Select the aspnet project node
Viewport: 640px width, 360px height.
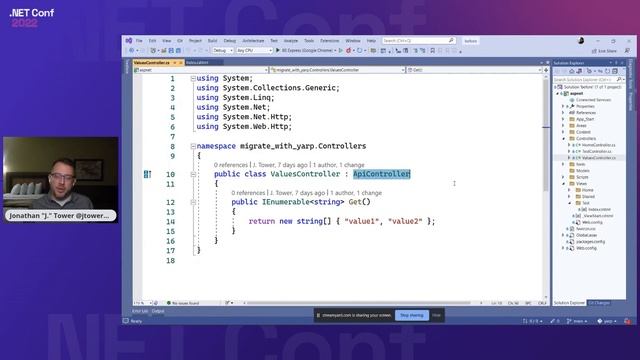tap(576, 93)
